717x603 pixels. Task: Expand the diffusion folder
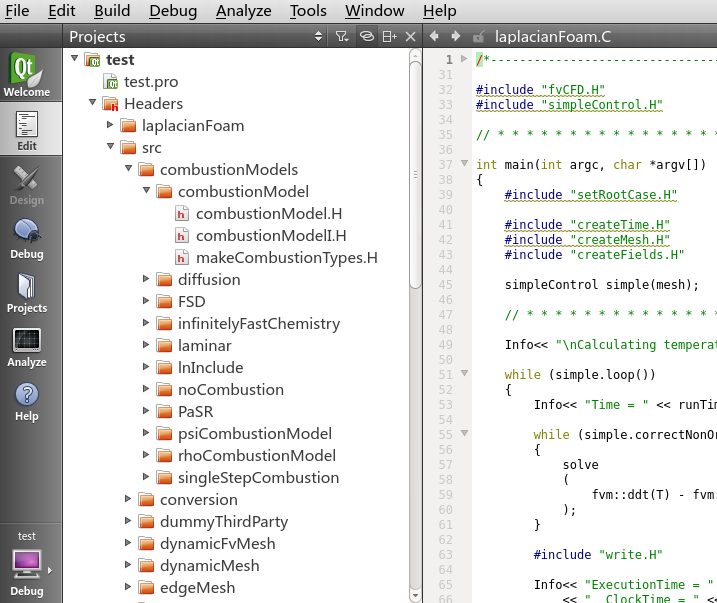pyautogui.click(x=146, y=278)
